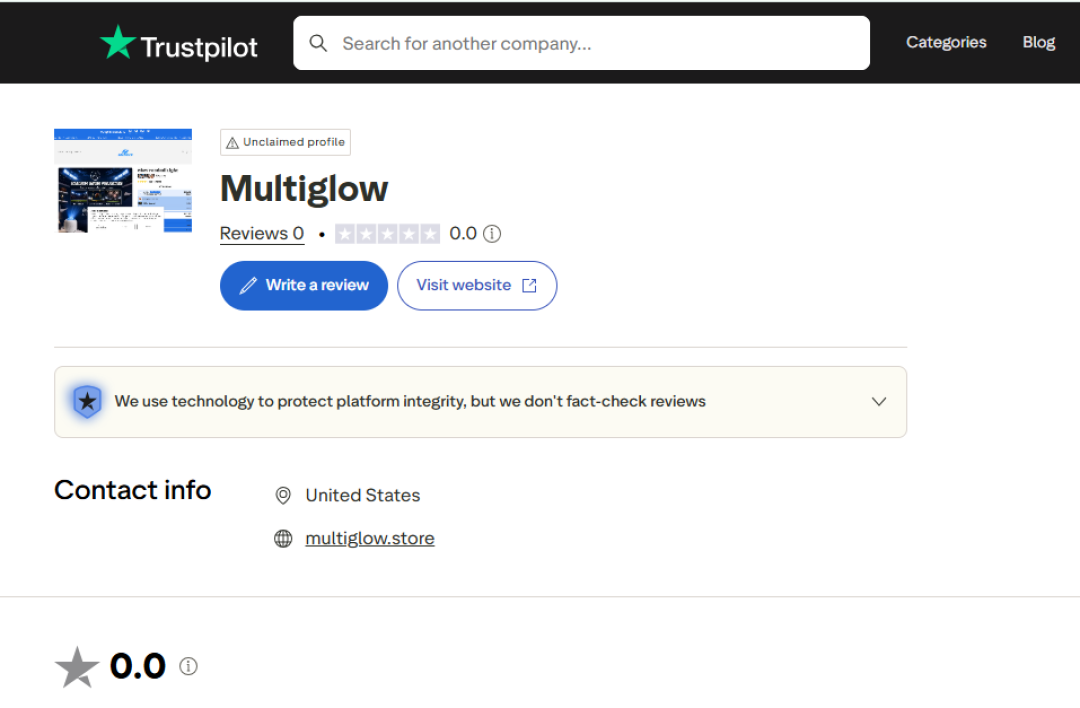The height and width of the screenshot is (708, 1080).
Task: Open the Categories menu
Action: (x=946, y=43)
